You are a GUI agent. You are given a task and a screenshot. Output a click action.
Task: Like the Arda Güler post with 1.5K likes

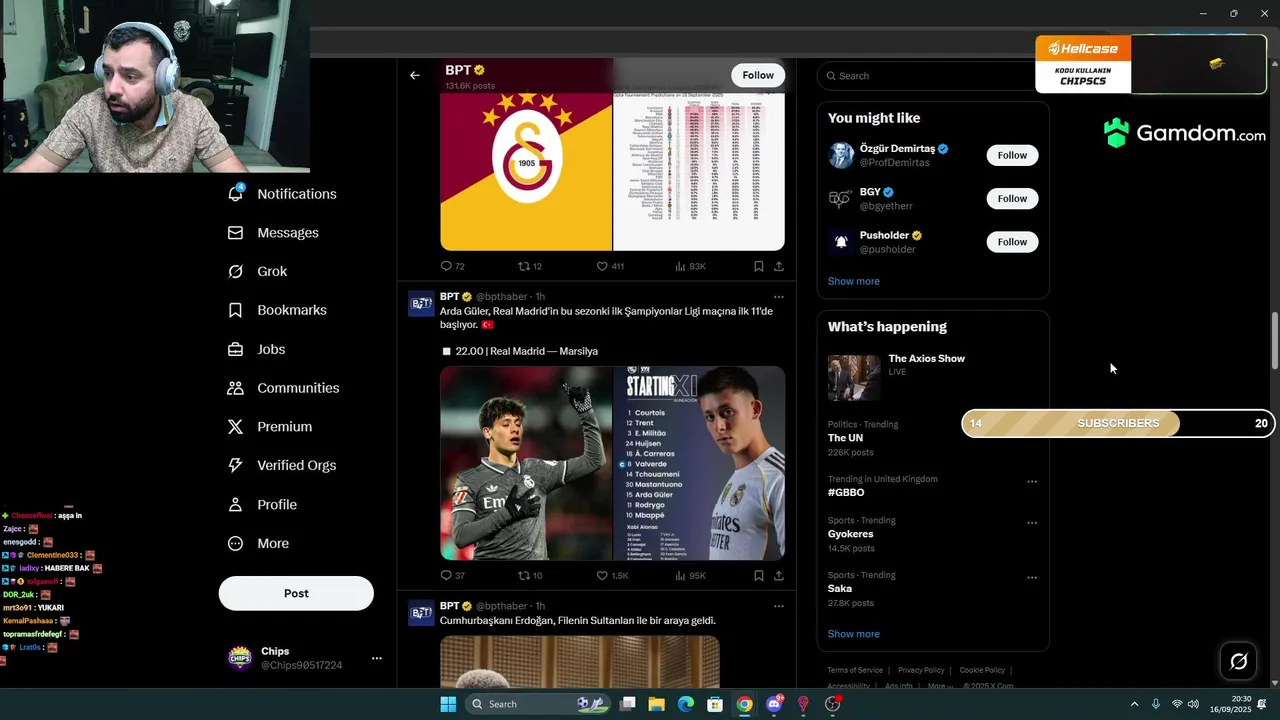pyautogui.click(x=602, y=575)
